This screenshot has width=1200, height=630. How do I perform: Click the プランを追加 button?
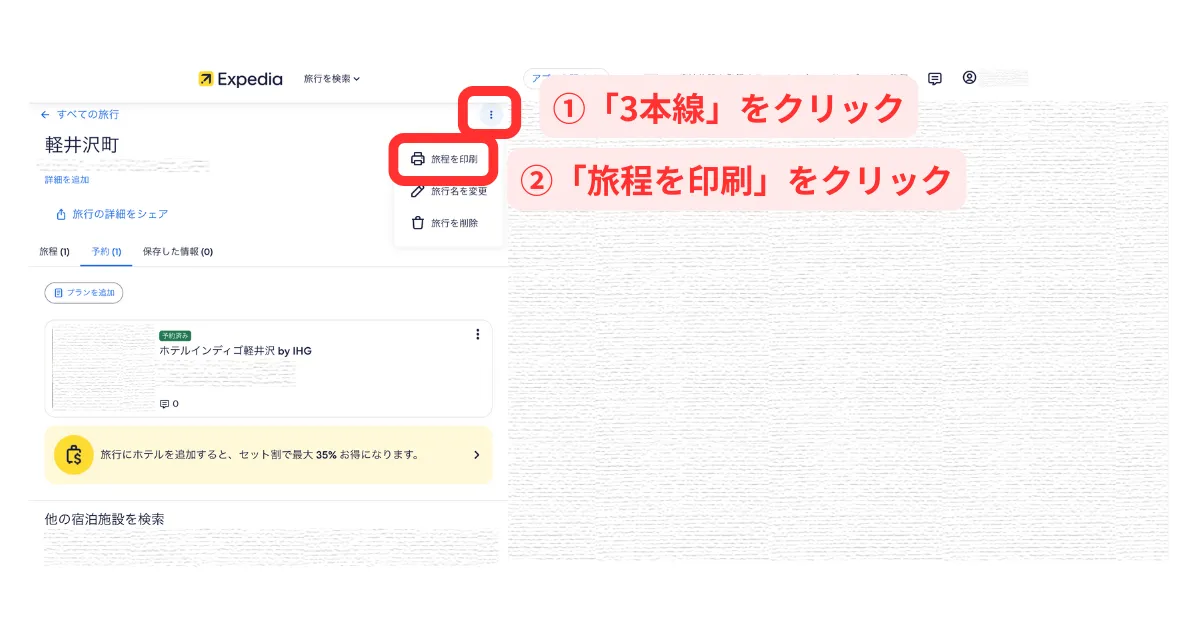[x=84, y=293]
